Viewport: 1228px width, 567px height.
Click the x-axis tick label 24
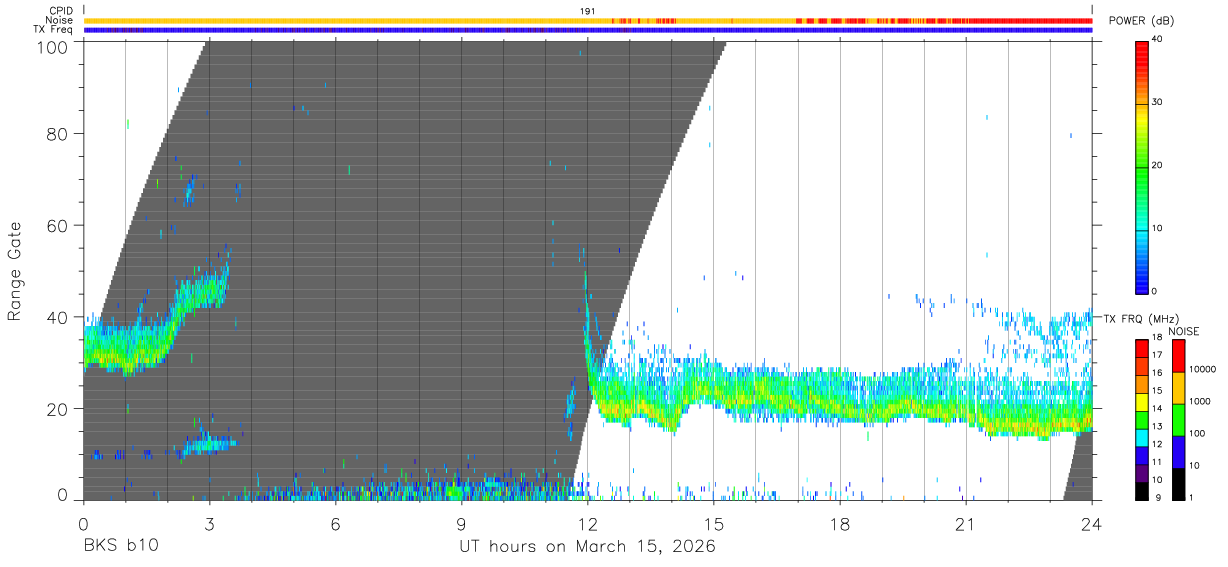coord(1092,524)
